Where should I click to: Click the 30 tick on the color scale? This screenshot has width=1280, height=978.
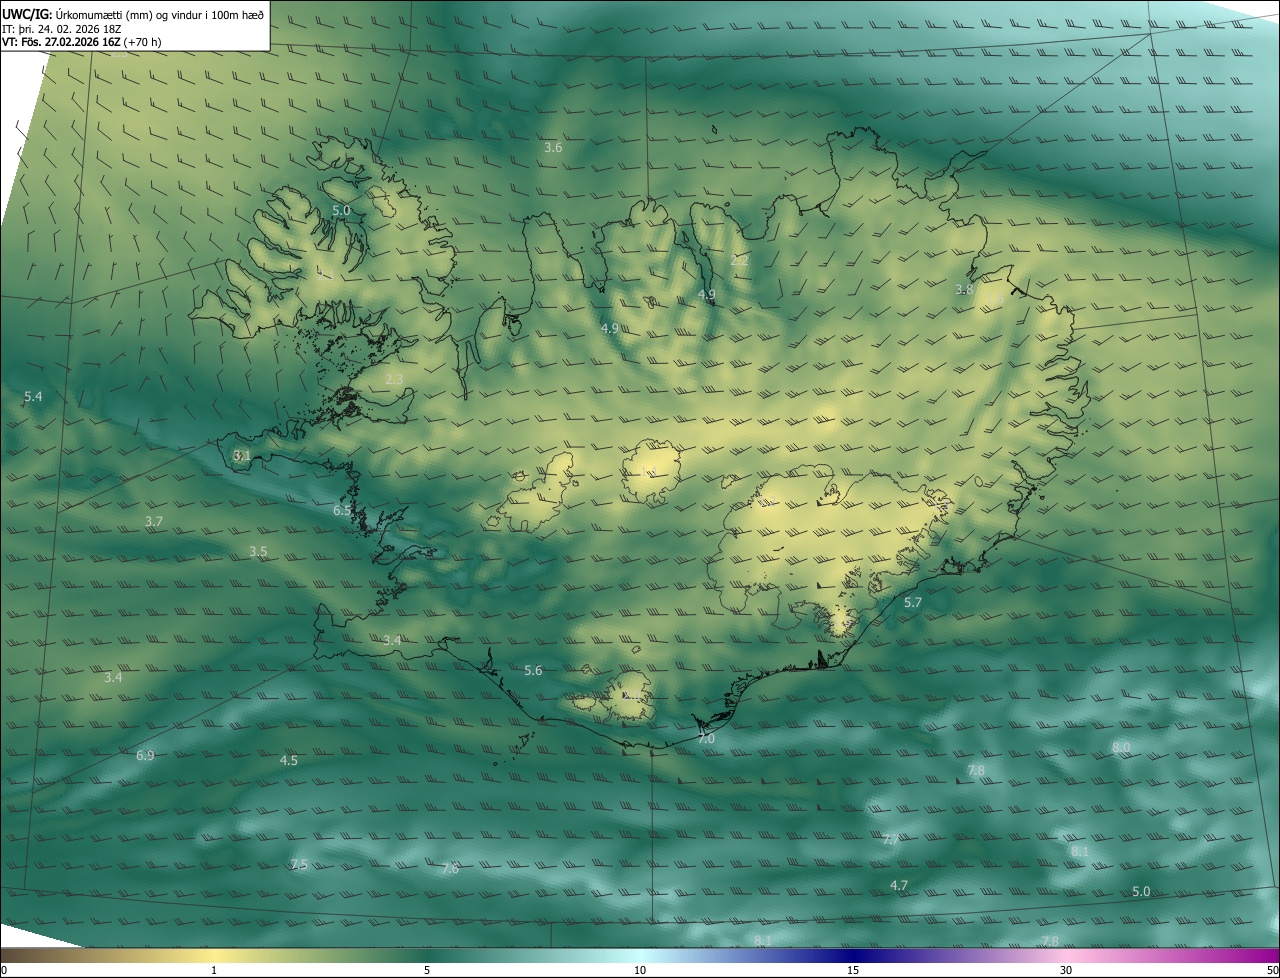tap(1066, 971)
